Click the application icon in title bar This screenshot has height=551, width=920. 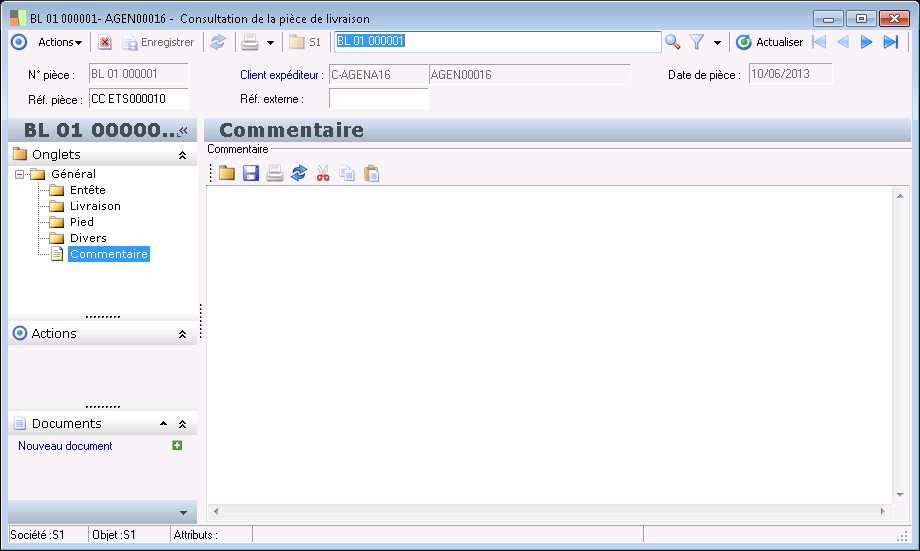[x=18, y=18]
